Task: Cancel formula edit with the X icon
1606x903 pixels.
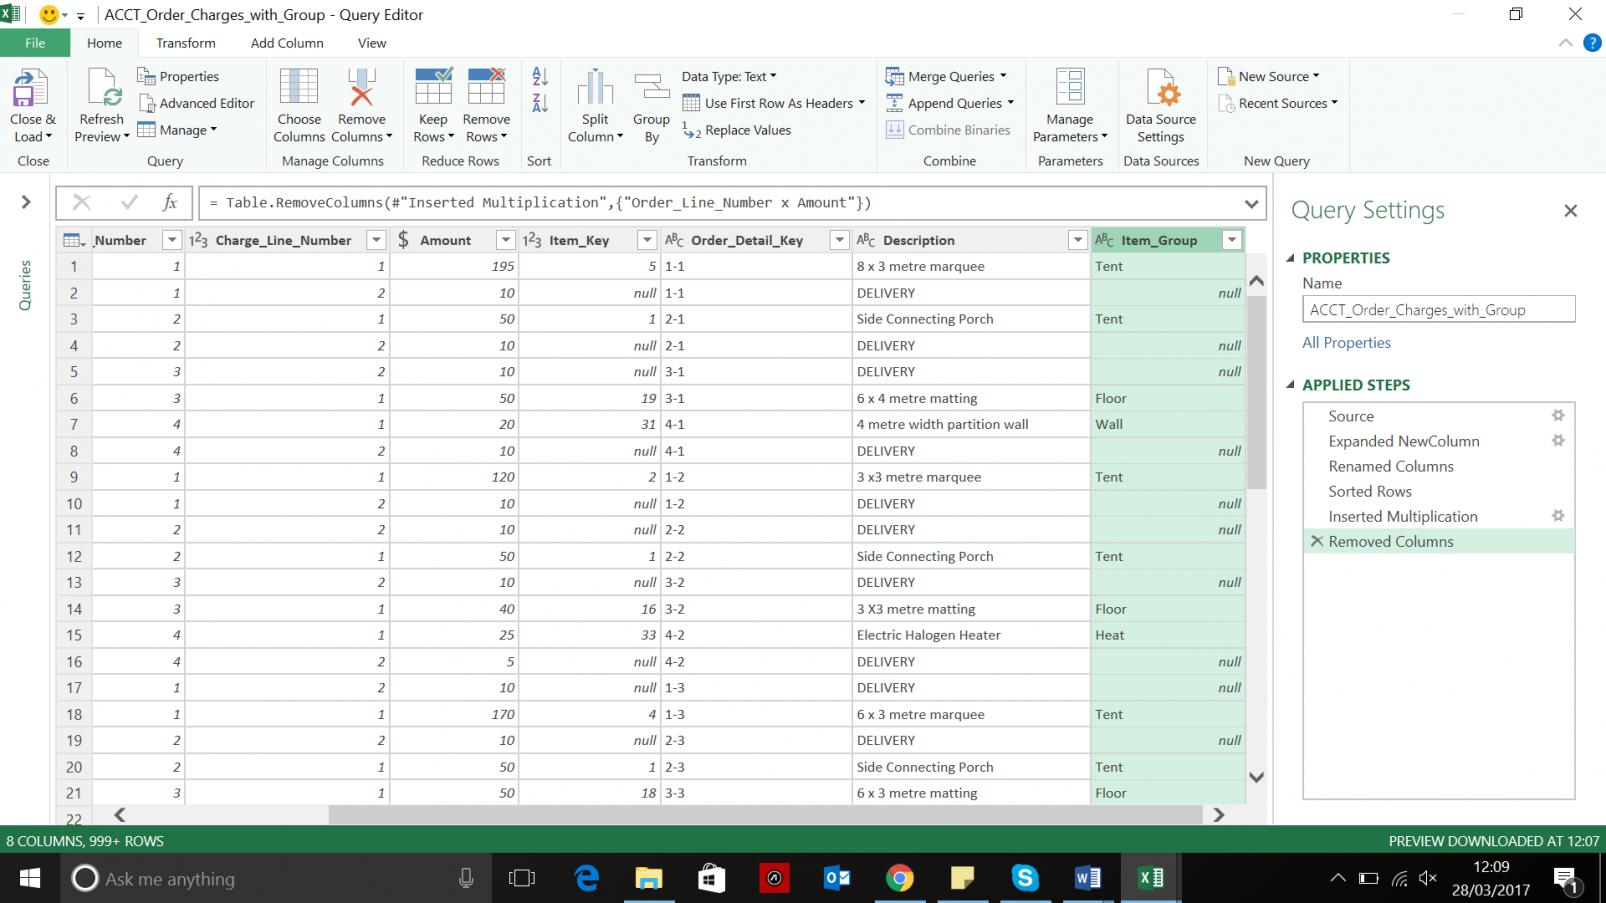Action: pyautogui.click(x=82, y=203)
